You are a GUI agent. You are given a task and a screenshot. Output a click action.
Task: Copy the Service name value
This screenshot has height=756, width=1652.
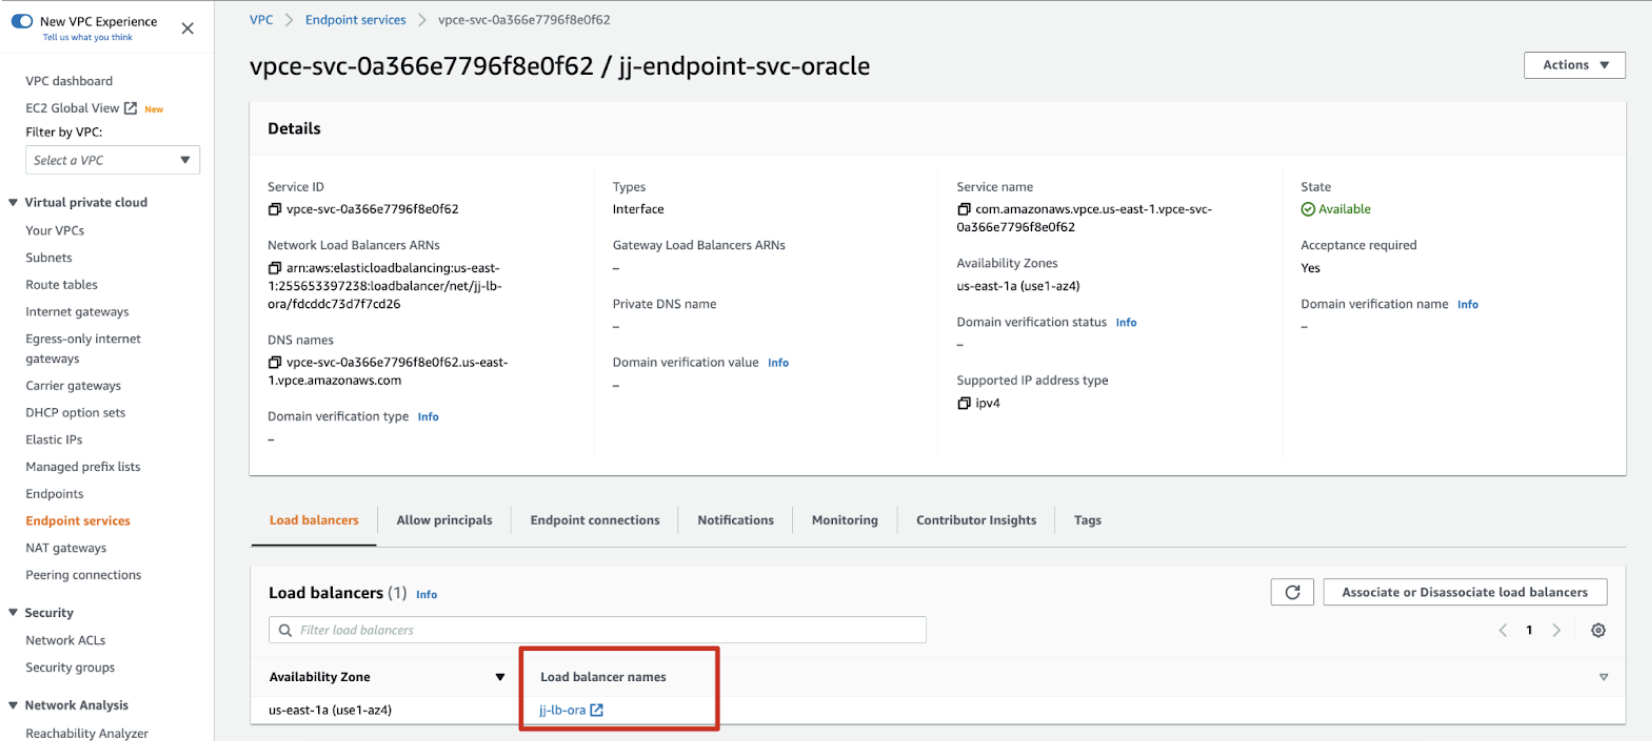[964, 210]
